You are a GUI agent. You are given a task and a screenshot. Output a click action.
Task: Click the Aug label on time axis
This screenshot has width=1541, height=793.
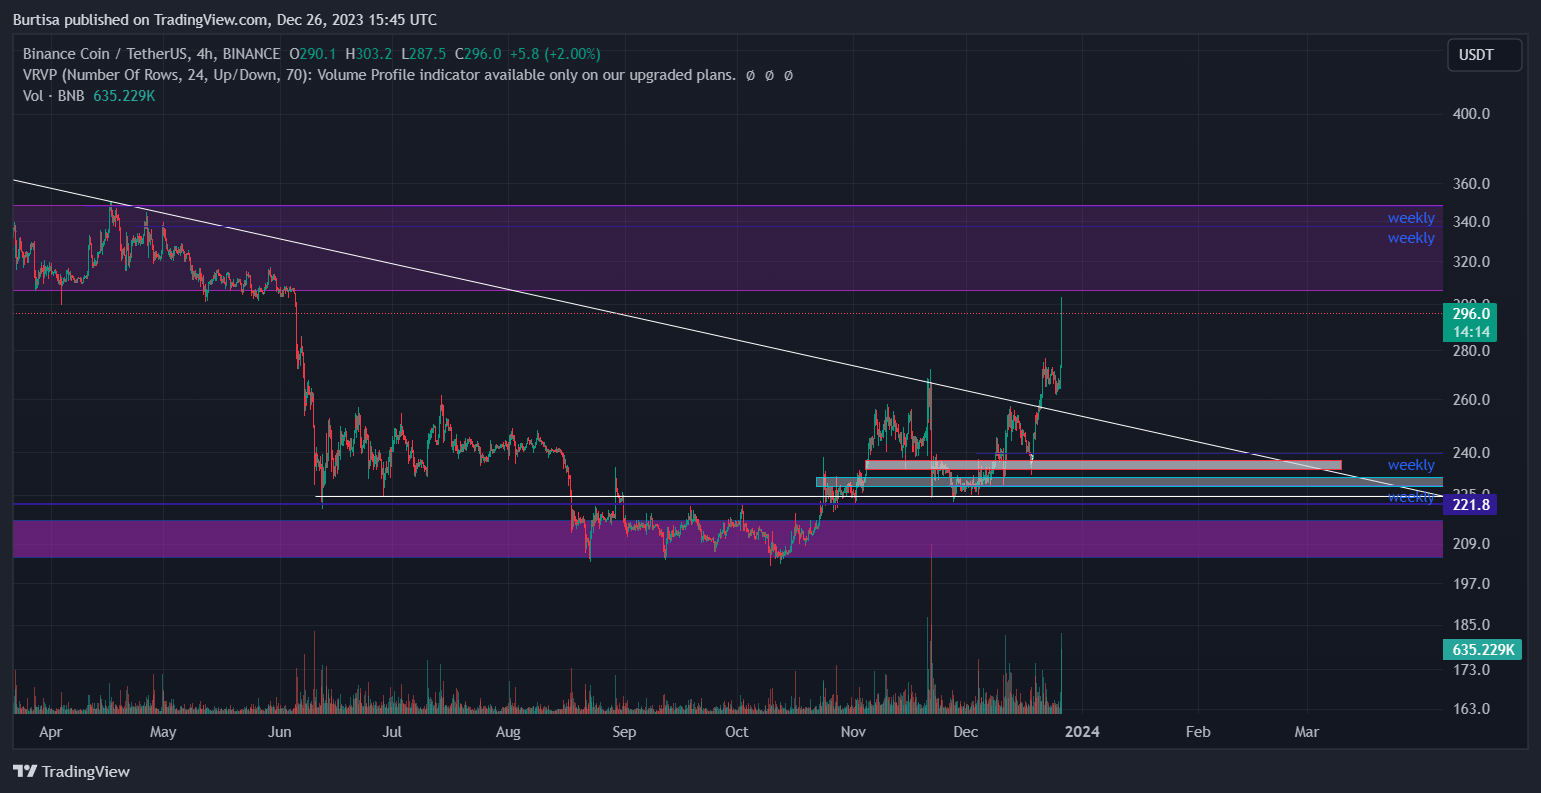coord(508,732)
